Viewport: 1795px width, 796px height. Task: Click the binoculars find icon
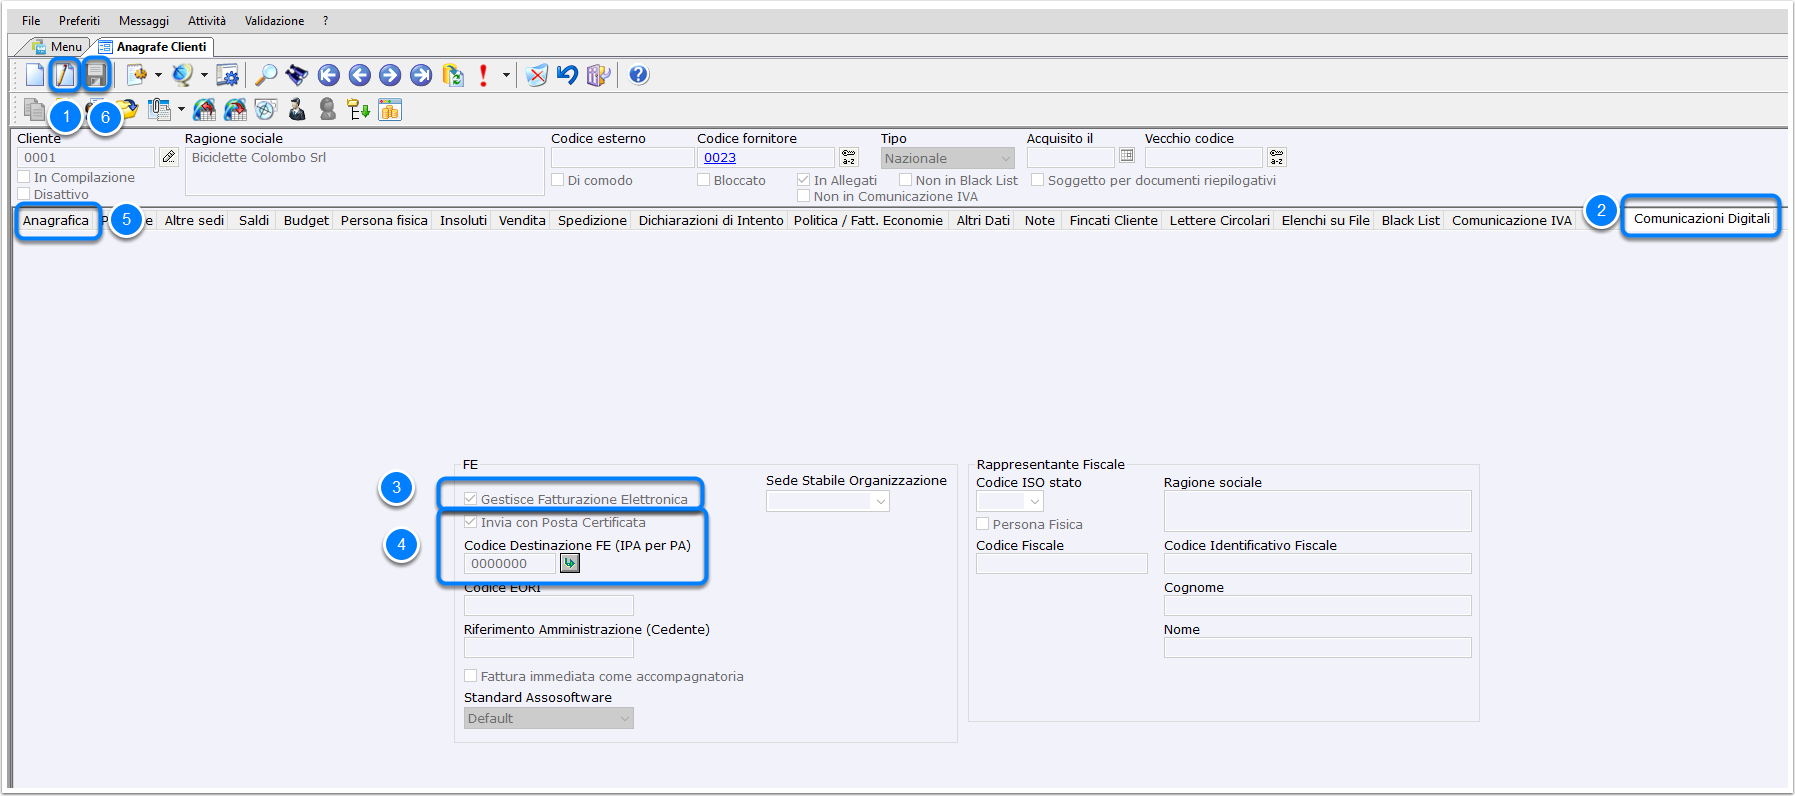pyautogui.click(x=297, y=75)
